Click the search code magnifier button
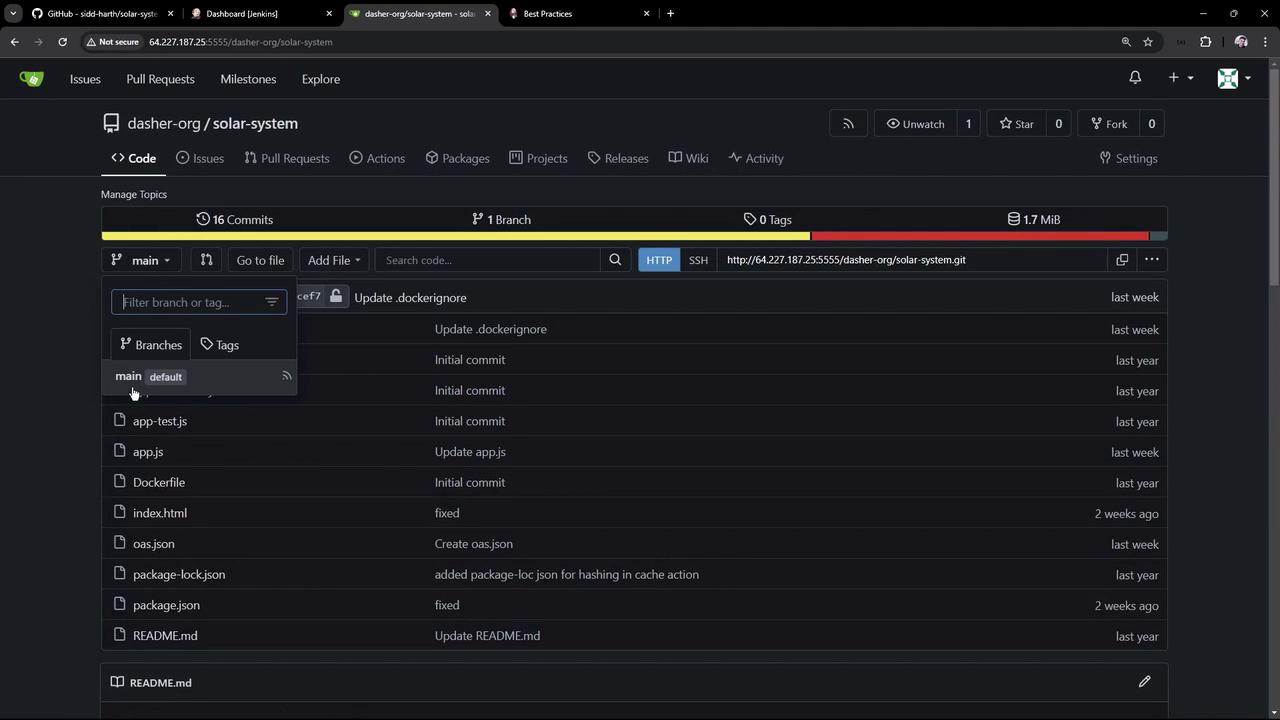The width and height of the screenshot is (1280, 720). 615,260
